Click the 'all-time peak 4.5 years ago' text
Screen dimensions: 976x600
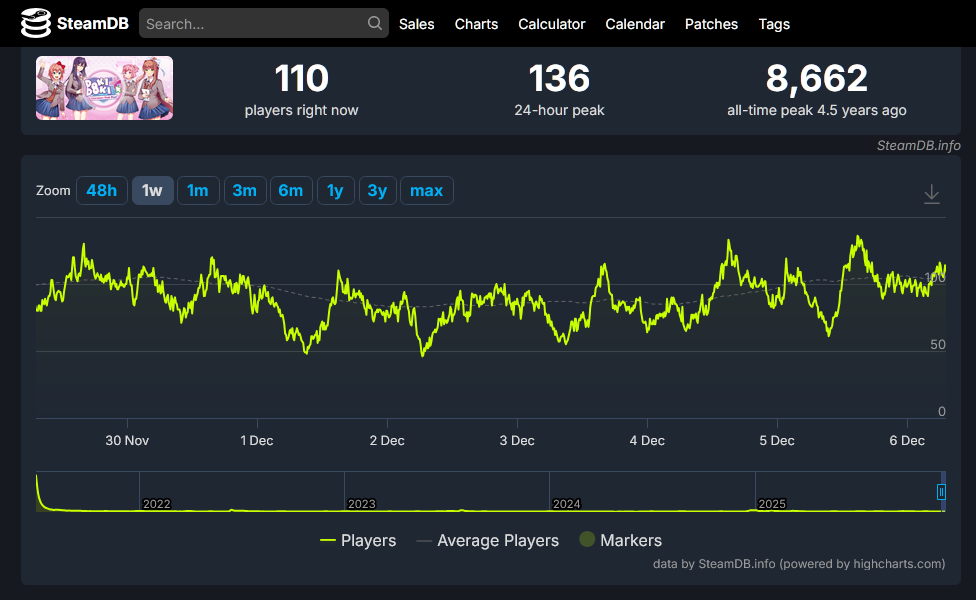coord(817,110)
